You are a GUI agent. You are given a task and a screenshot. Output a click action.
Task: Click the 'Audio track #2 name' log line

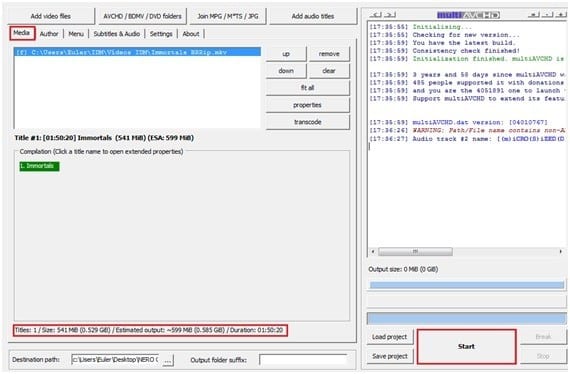point(467,139)
